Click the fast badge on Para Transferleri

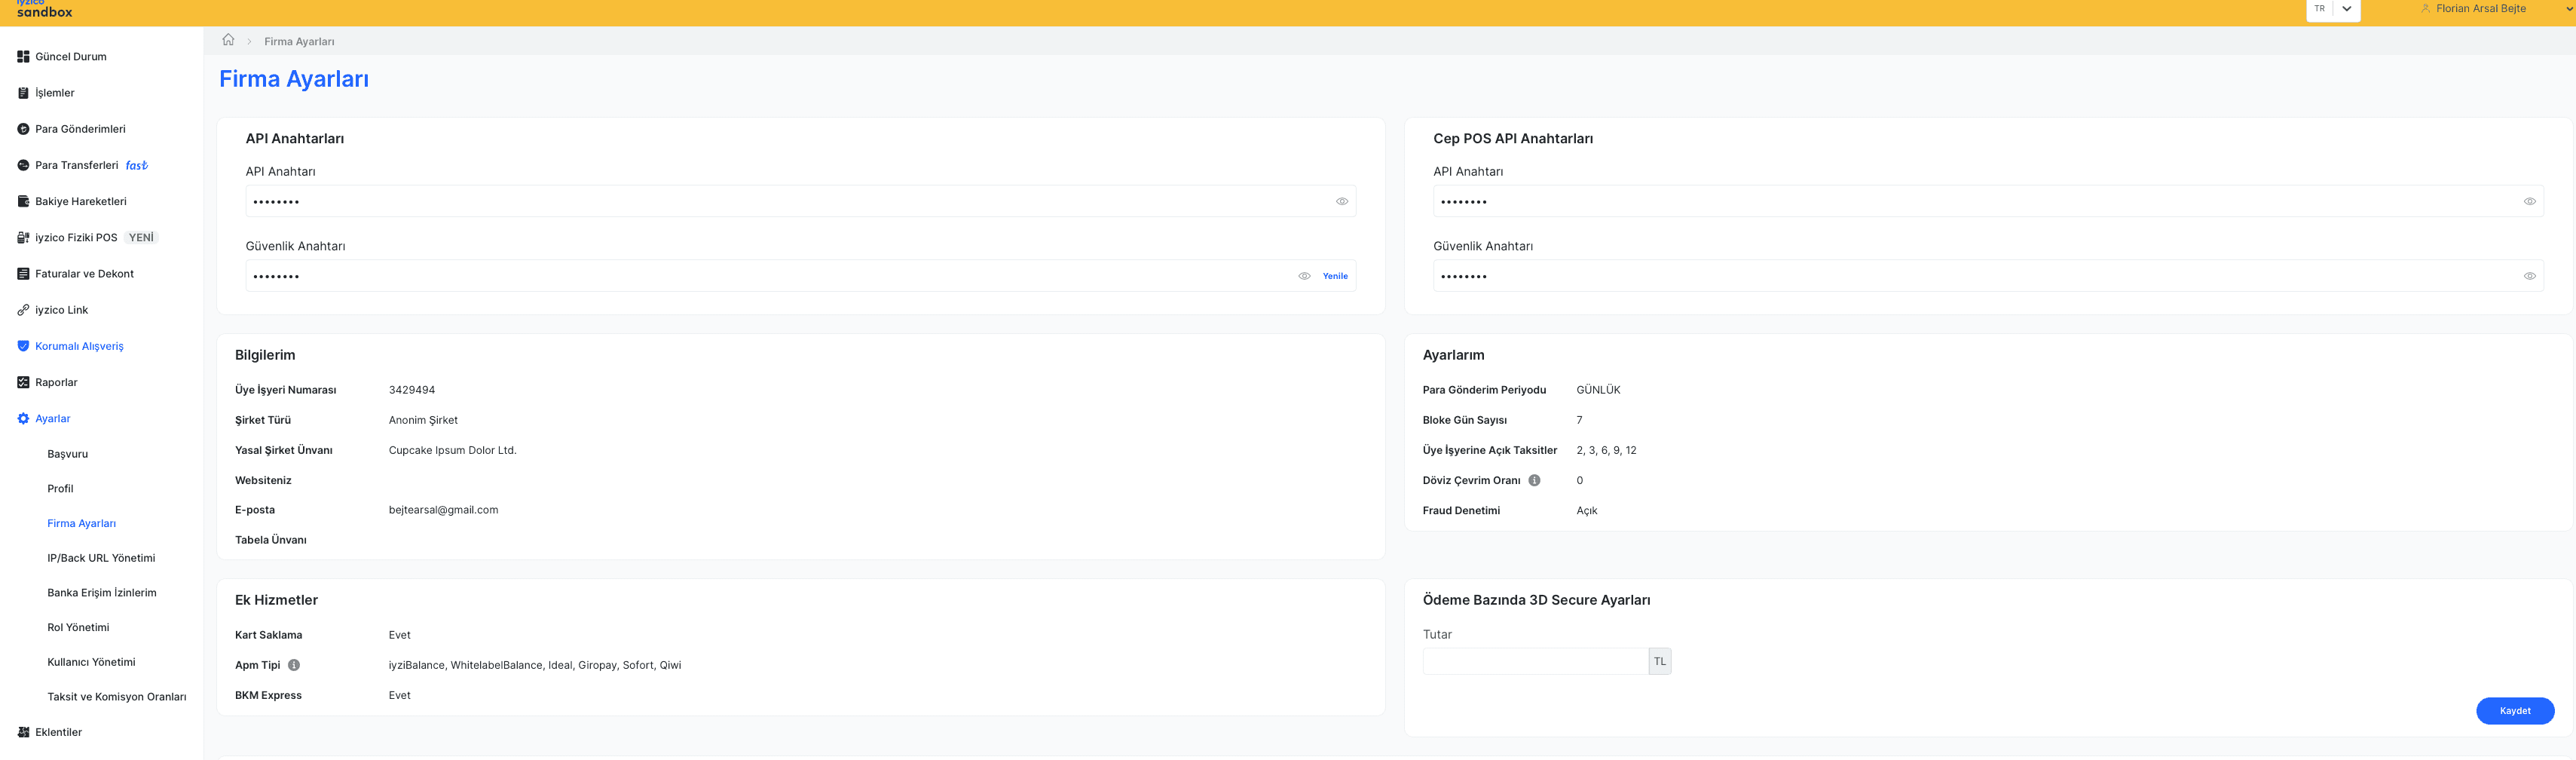click(136, 165)
